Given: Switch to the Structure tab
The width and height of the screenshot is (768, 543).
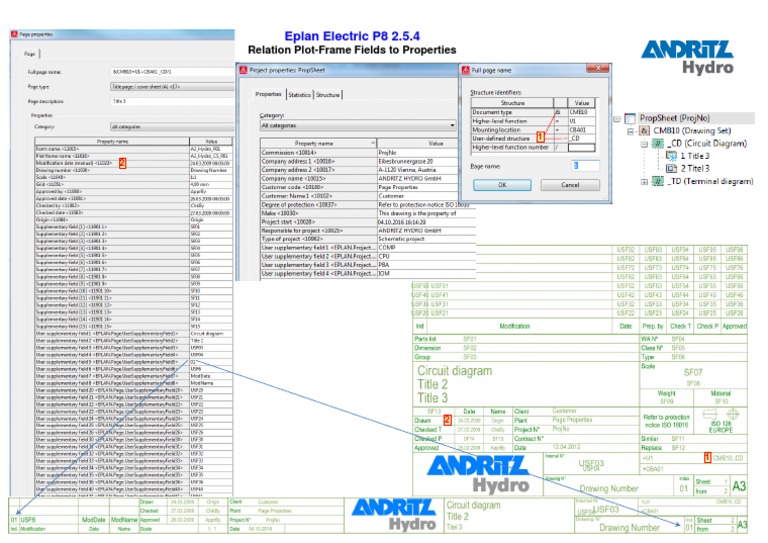Looking at the screenshot, I should point(328,95).
